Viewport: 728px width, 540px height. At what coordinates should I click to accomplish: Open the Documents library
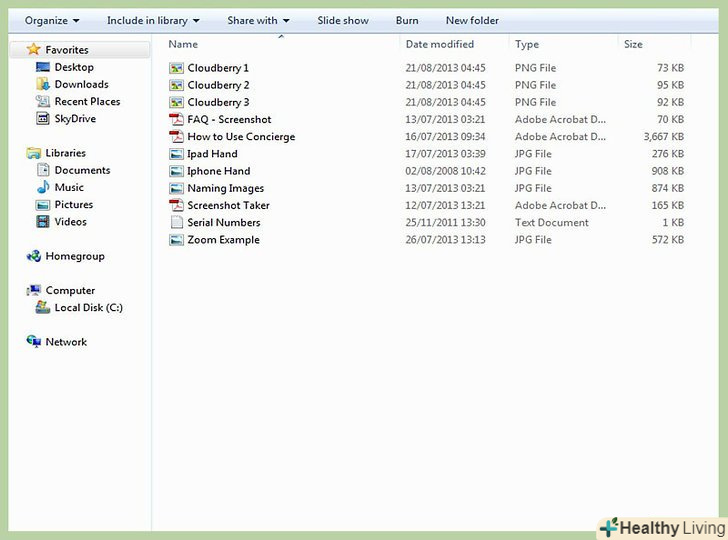point(82,170)
